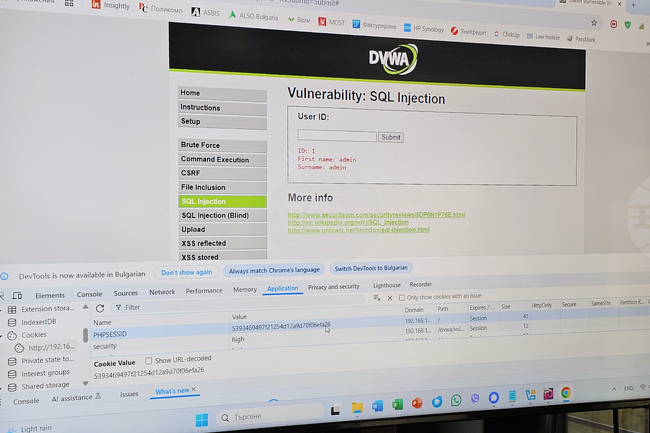This screenshot has height=433, width=650.
Task: Open the Windows Start menu
Action: click(x=201, y=418)
